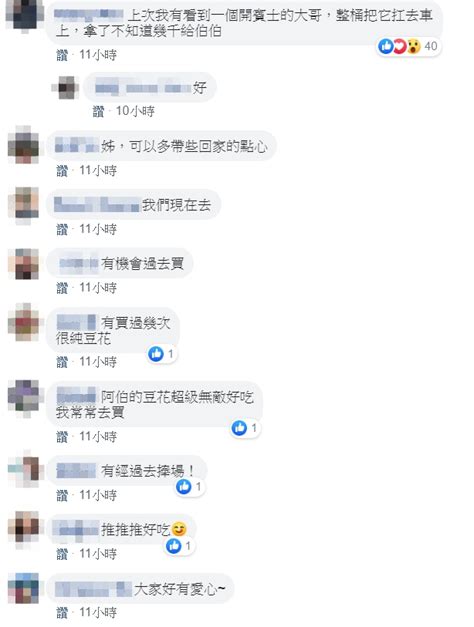Open timestamp under 可以多帶些回家的點心 comment
This screenshot has width=474, height=627.
coord(98,171)
